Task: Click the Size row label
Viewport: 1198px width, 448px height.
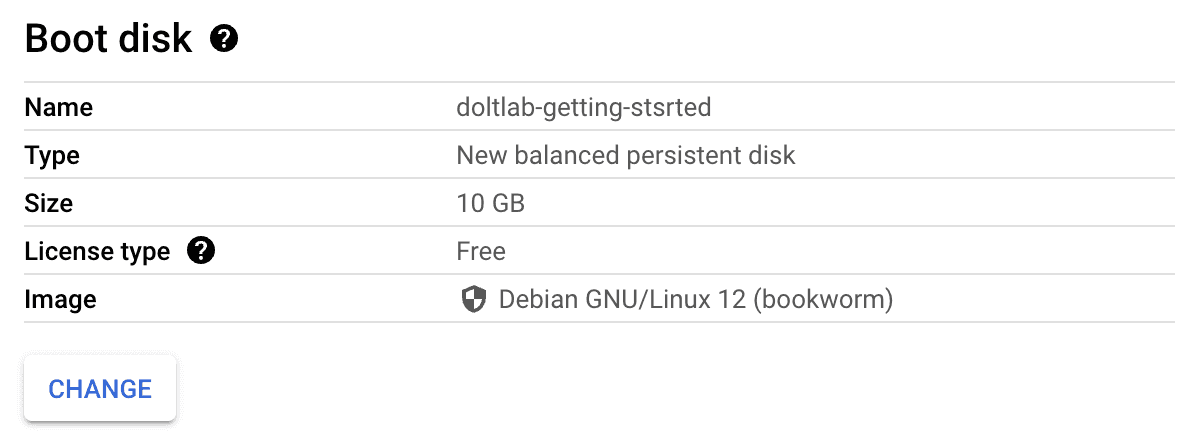Action: pyautogui.click(x=49, y=203)
